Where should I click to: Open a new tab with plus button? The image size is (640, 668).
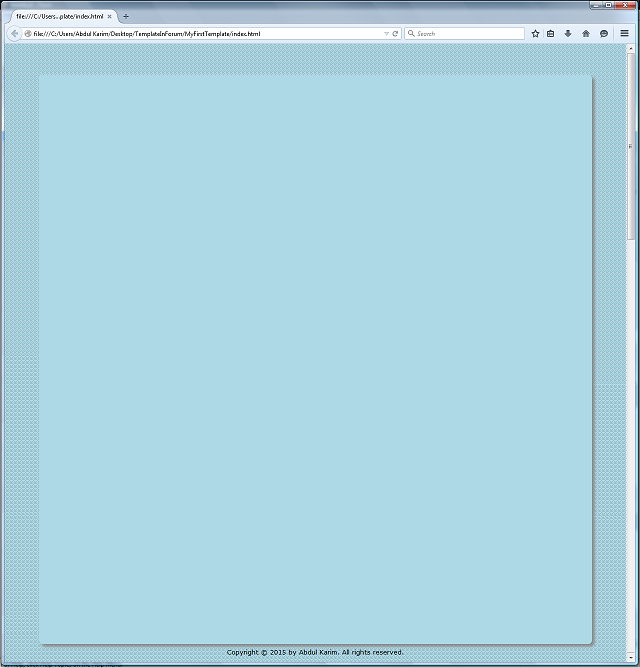[126, 16]
